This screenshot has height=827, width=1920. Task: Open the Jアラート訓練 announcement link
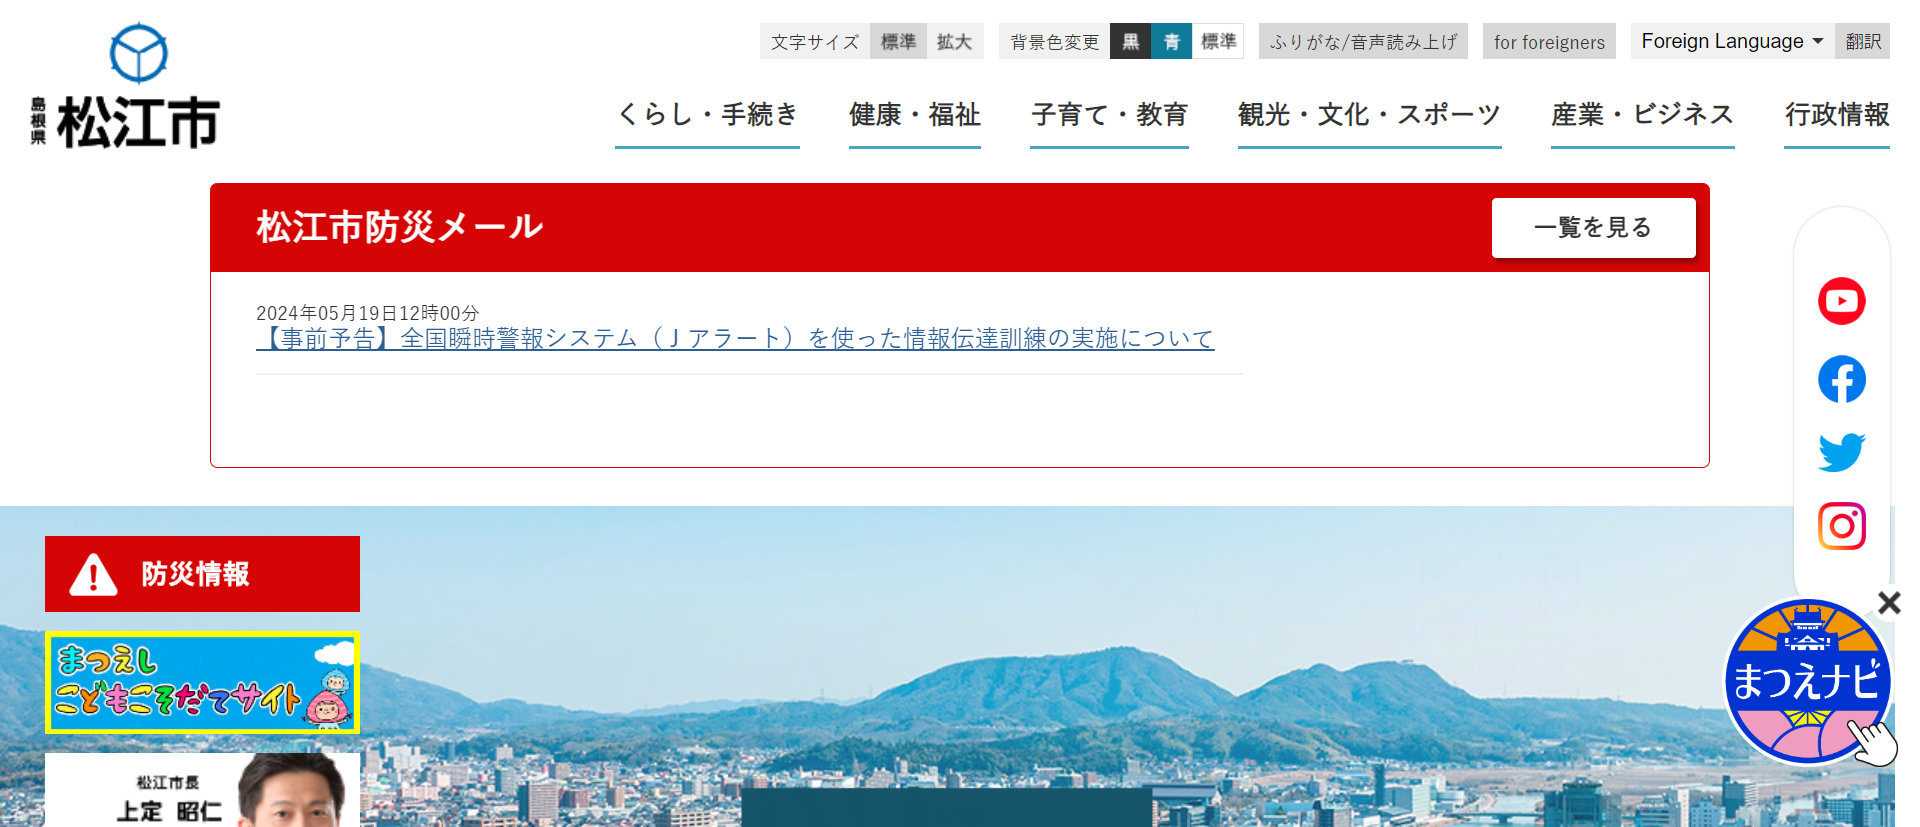pyautogui.click(x=735, y=339)
